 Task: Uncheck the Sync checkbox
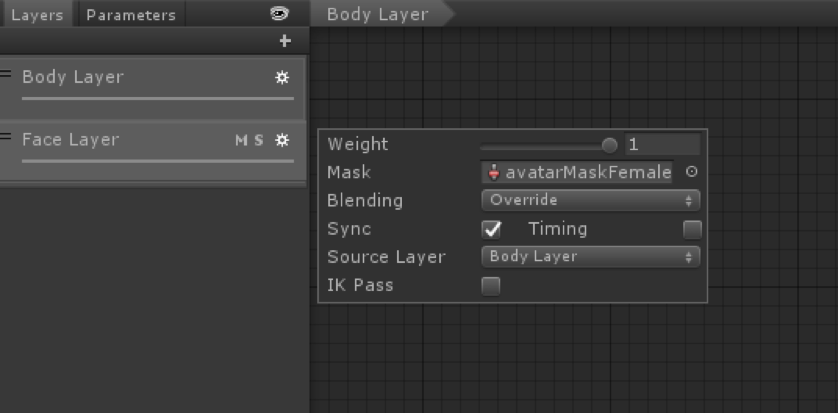coord(491,229)
